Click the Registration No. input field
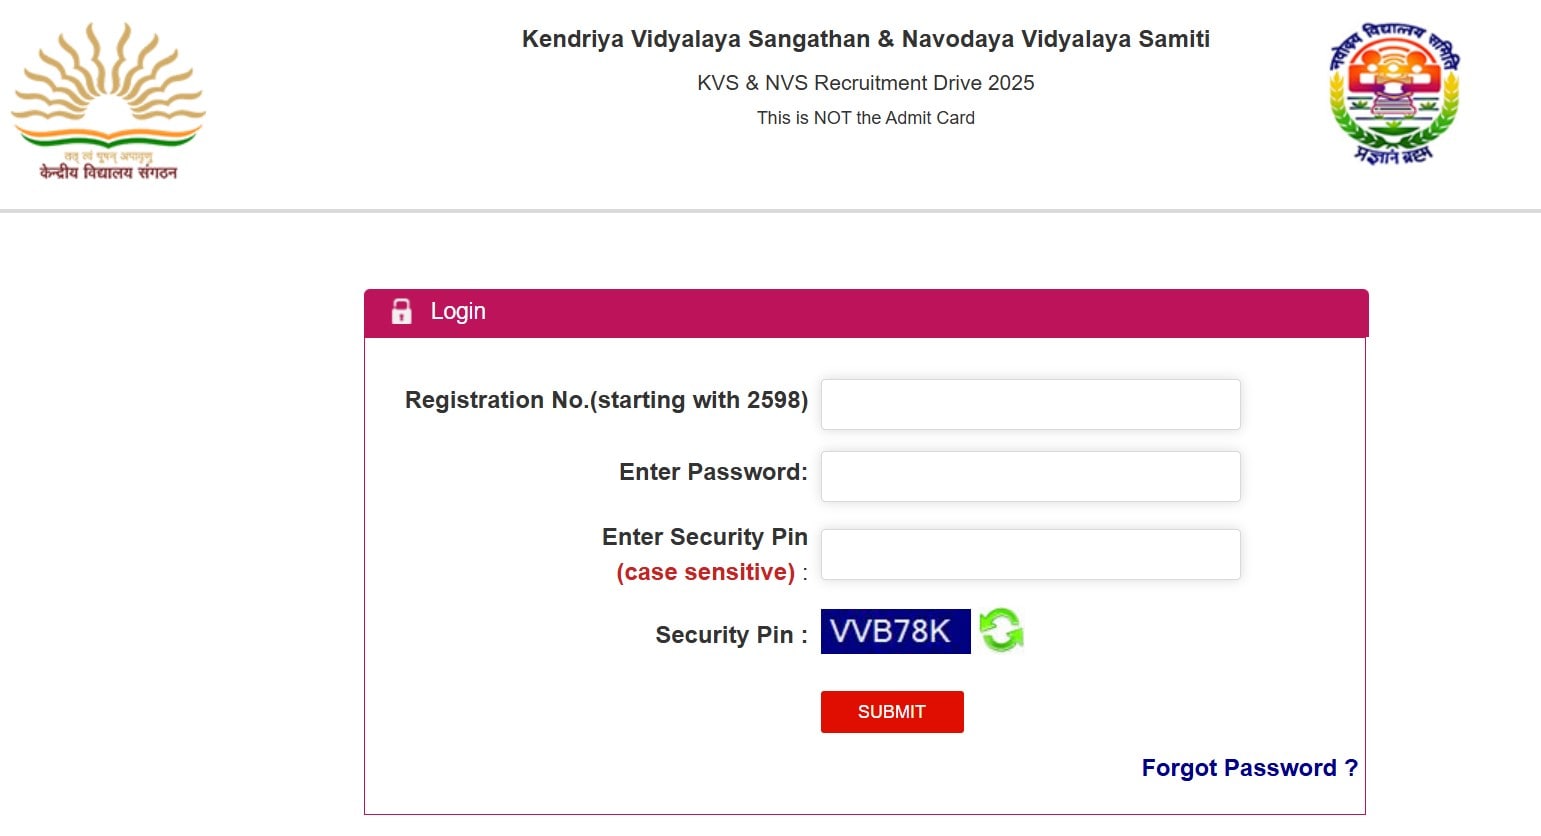Screen dimensions: 1541x836 (x=1030, y=404)
